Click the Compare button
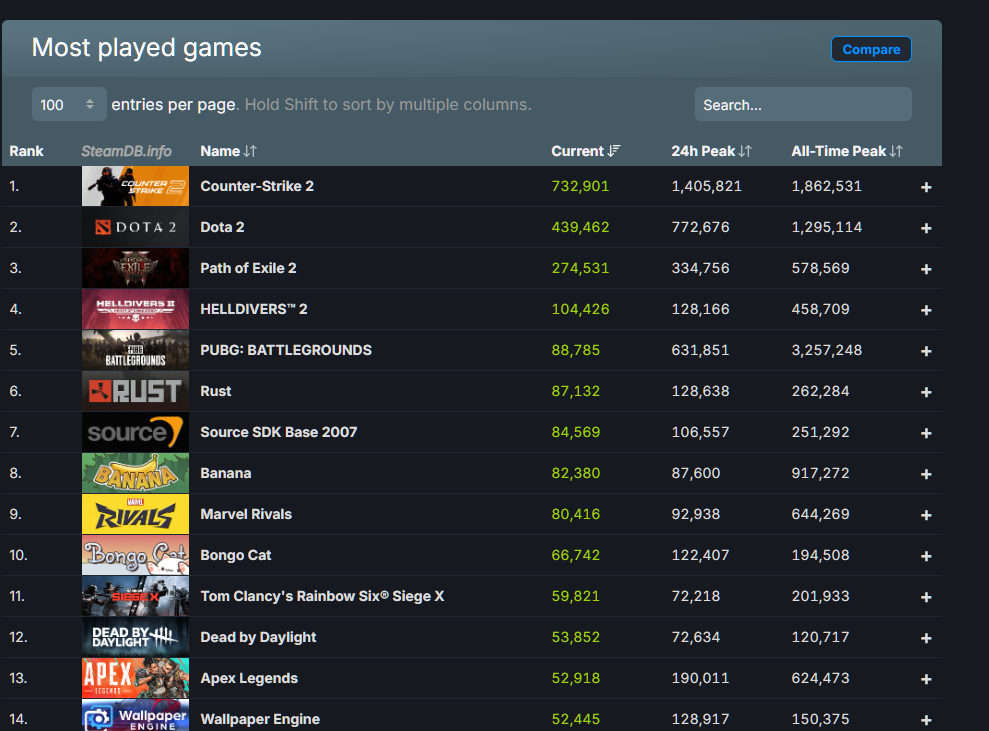This screenshot has height=731, width=989. 871,49
